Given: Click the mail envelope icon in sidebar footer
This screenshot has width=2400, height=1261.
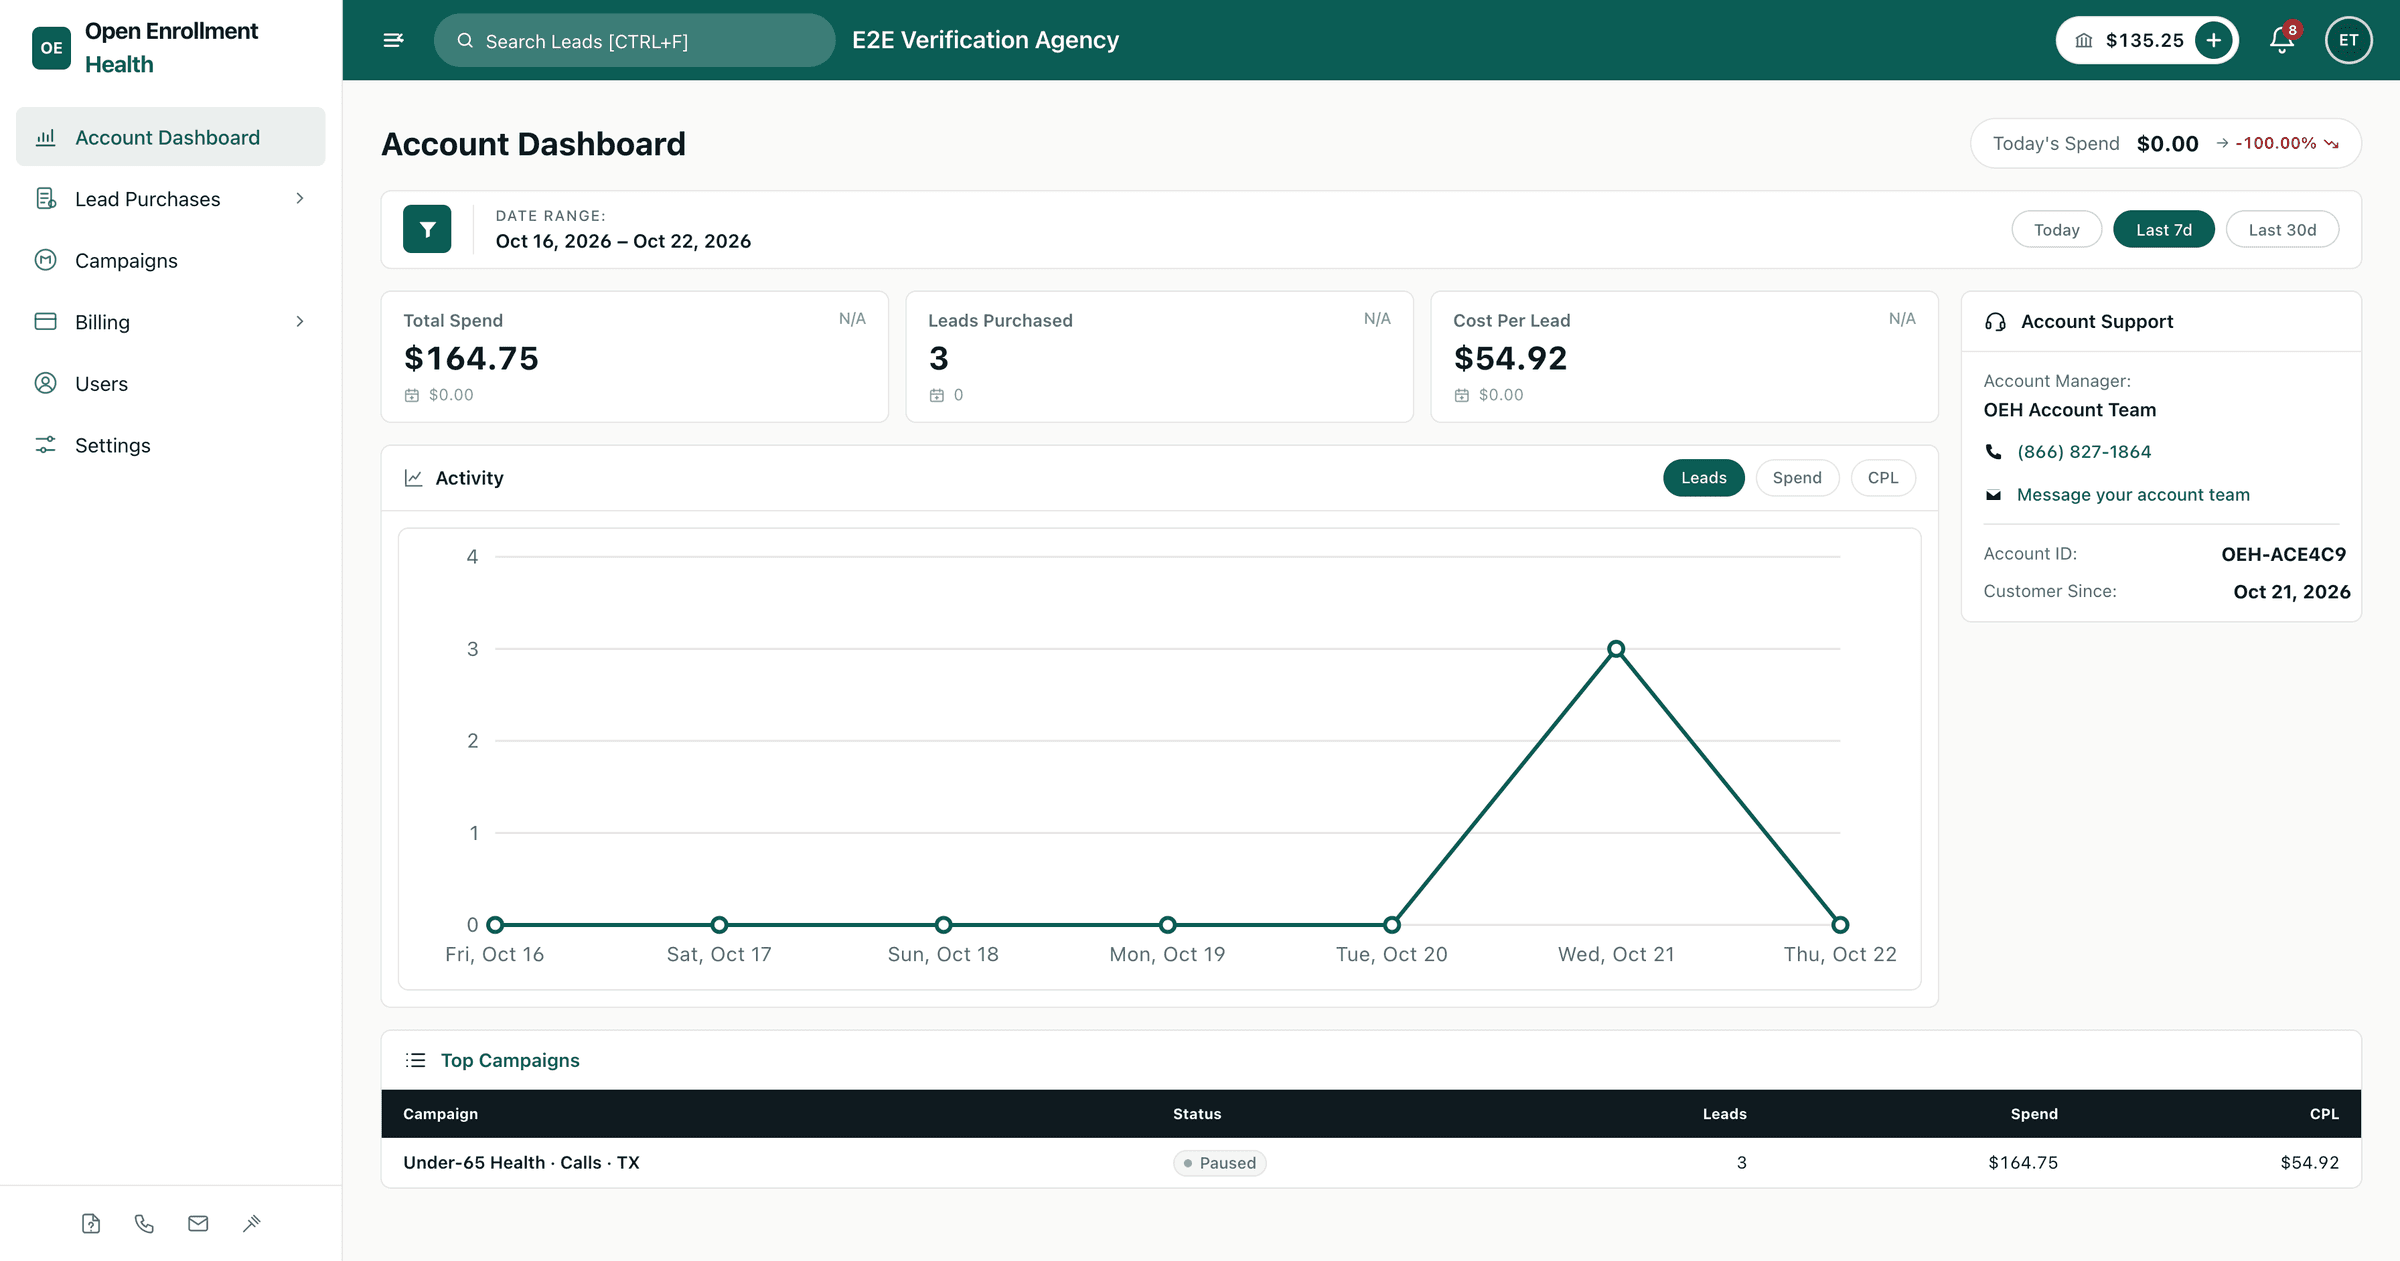Looking at the screenshot, I should [198, 1223].
